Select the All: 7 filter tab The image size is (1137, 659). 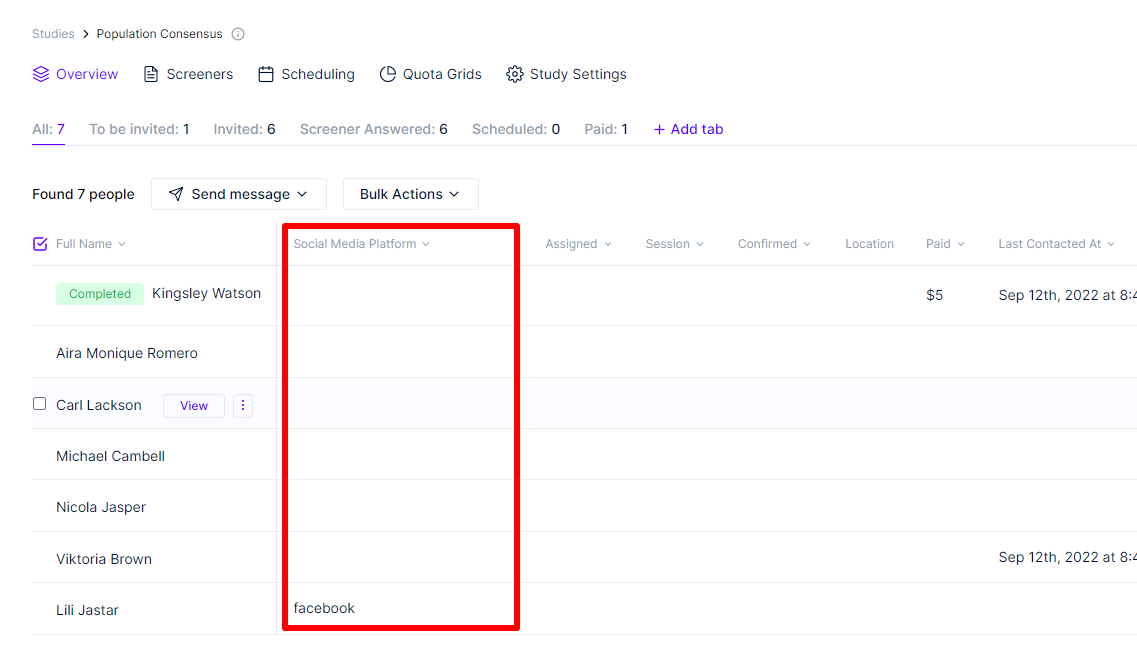point(49,129)
